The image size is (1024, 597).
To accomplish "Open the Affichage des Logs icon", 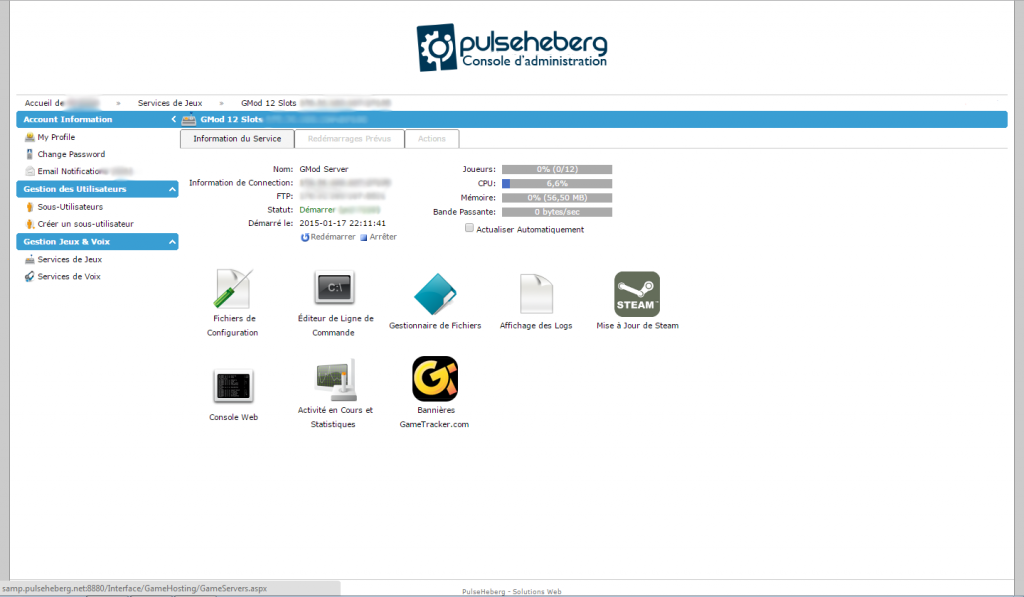I will click(x=536, y=294).
